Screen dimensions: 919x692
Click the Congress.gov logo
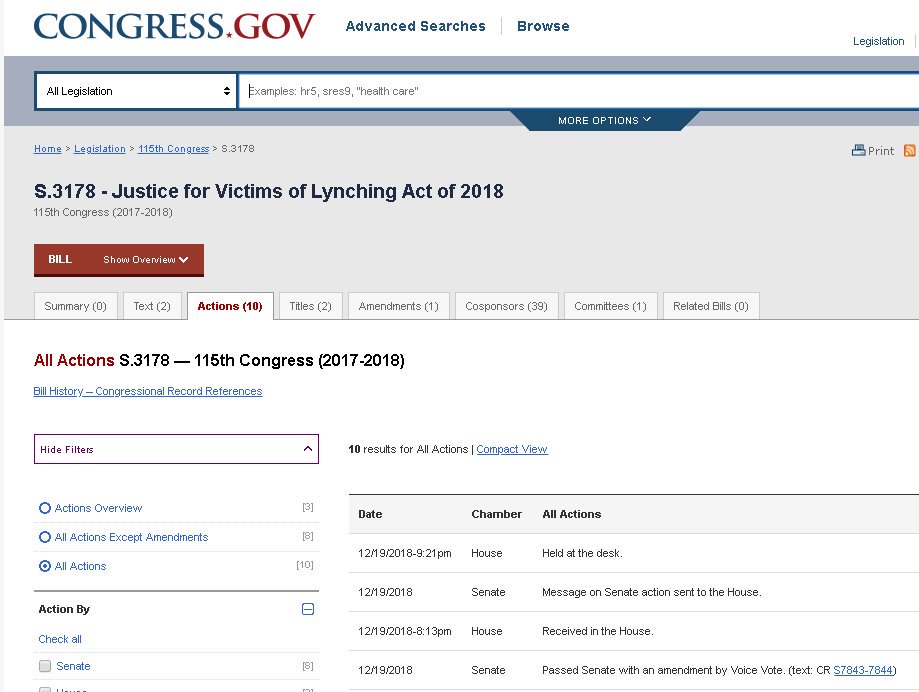pyautogui.click(x=174, y=26)
